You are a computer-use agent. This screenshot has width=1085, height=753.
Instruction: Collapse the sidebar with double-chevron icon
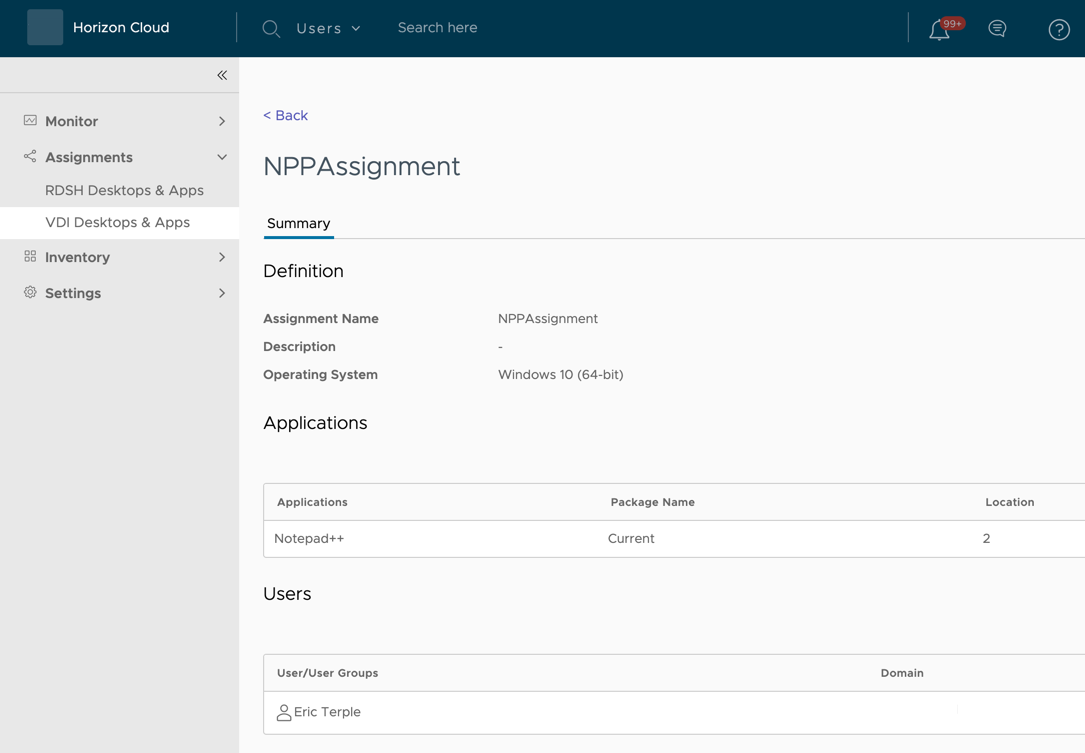pyautogui.click(x=222, y=75)
